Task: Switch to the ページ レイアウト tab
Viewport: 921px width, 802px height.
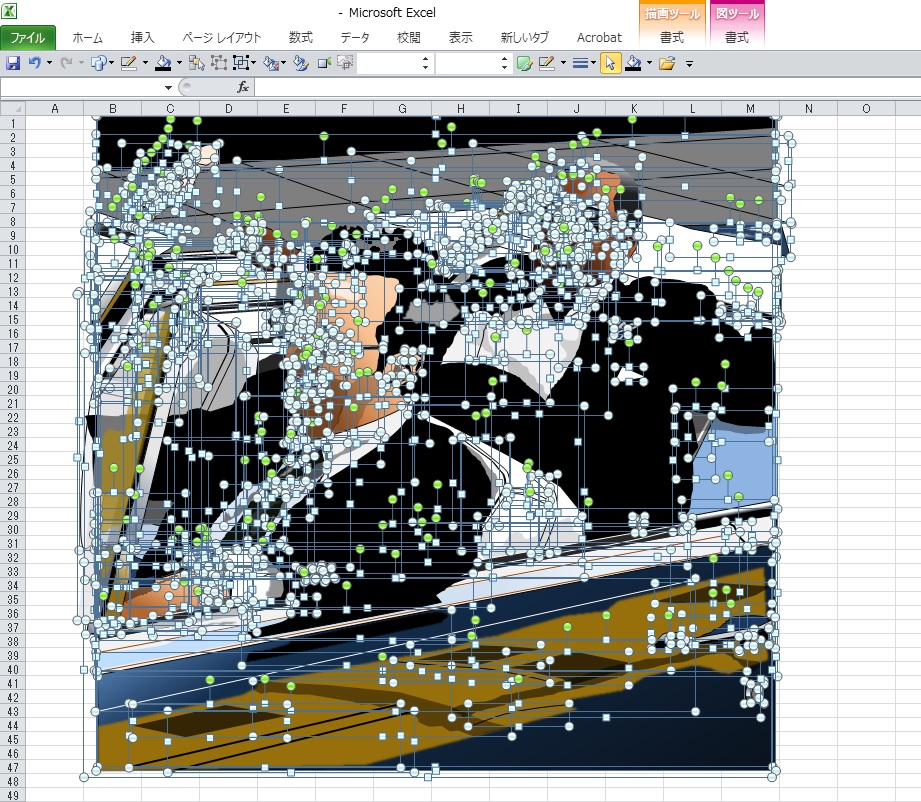Action: [x=221, y=38]
